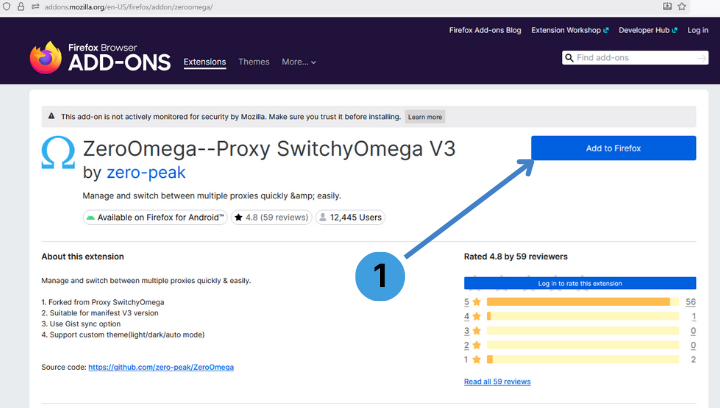This screenshot has height=408, width=720.
Task: Click the 4.8 (59 reviews) rating badge
Action: pyautogui.click(x=271, y=218)
